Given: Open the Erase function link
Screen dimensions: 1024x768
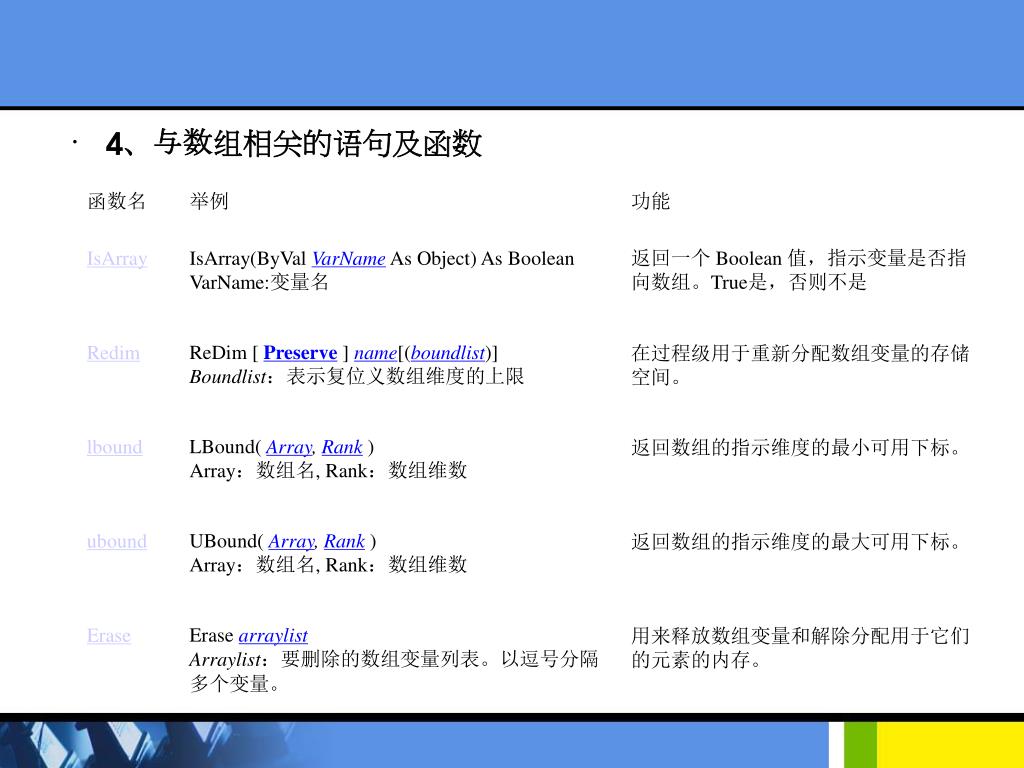Looking at the screenshot, I should pos(108,635).
